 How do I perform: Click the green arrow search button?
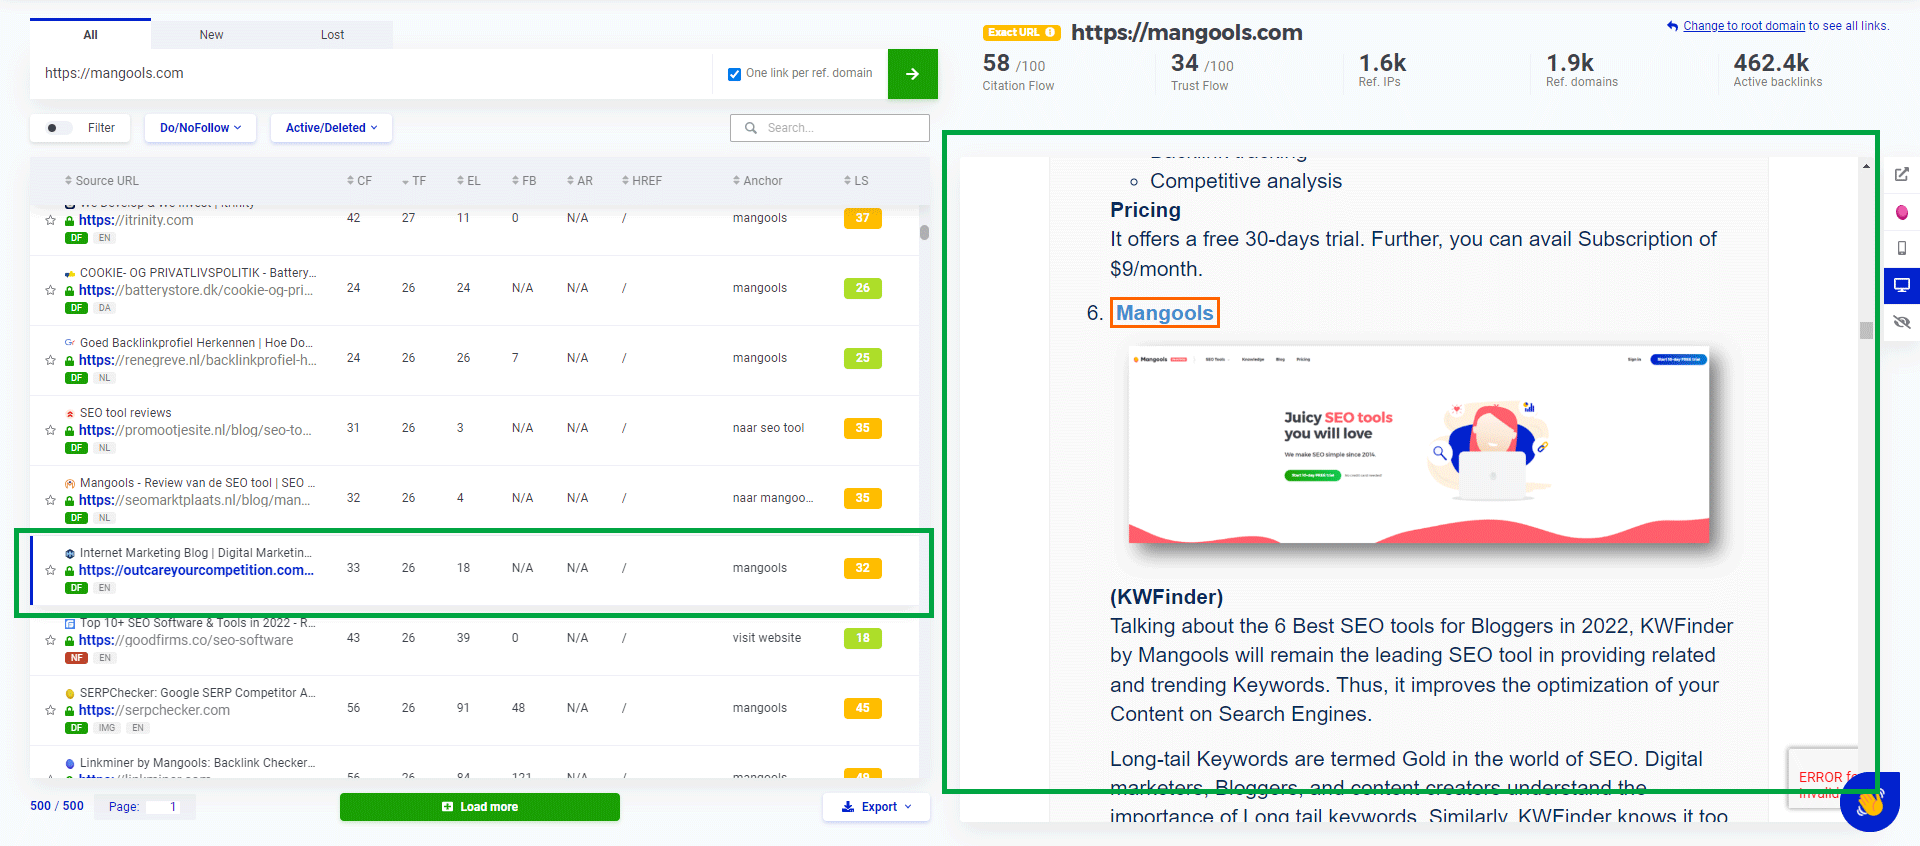912,74
